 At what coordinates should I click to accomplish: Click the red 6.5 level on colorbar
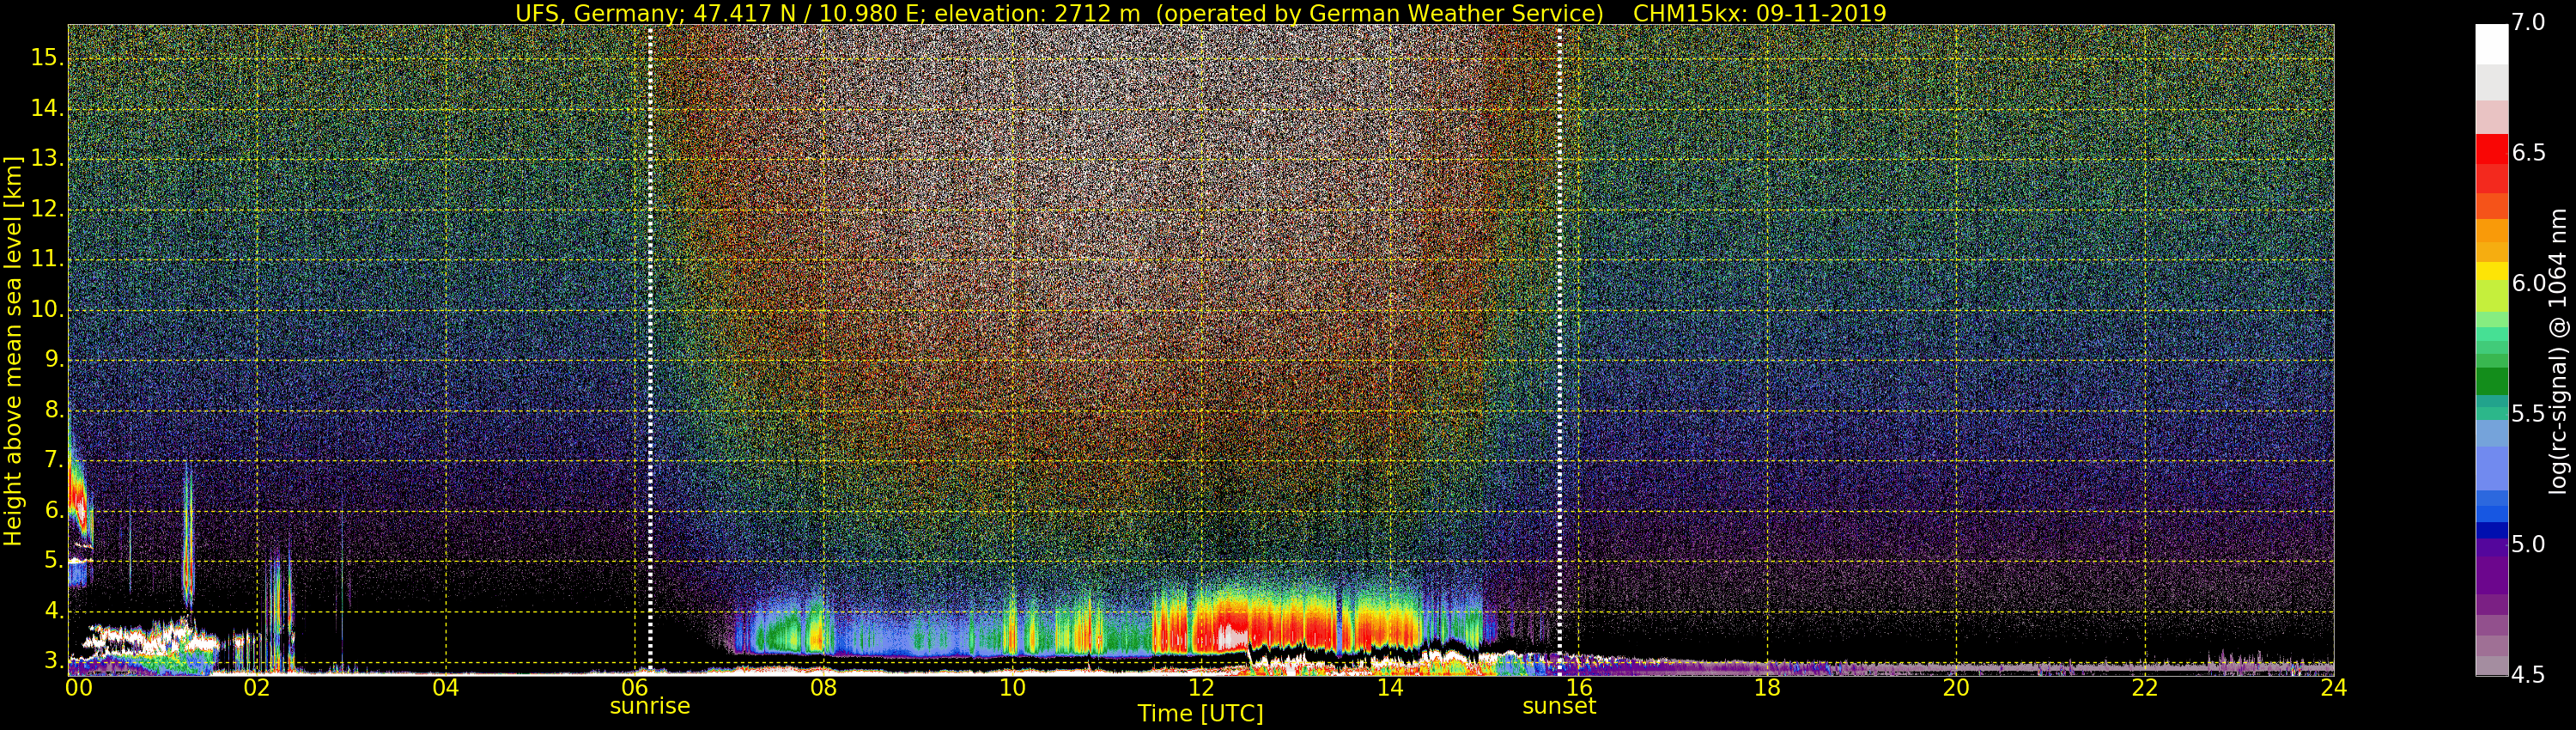click(2491, 152)
